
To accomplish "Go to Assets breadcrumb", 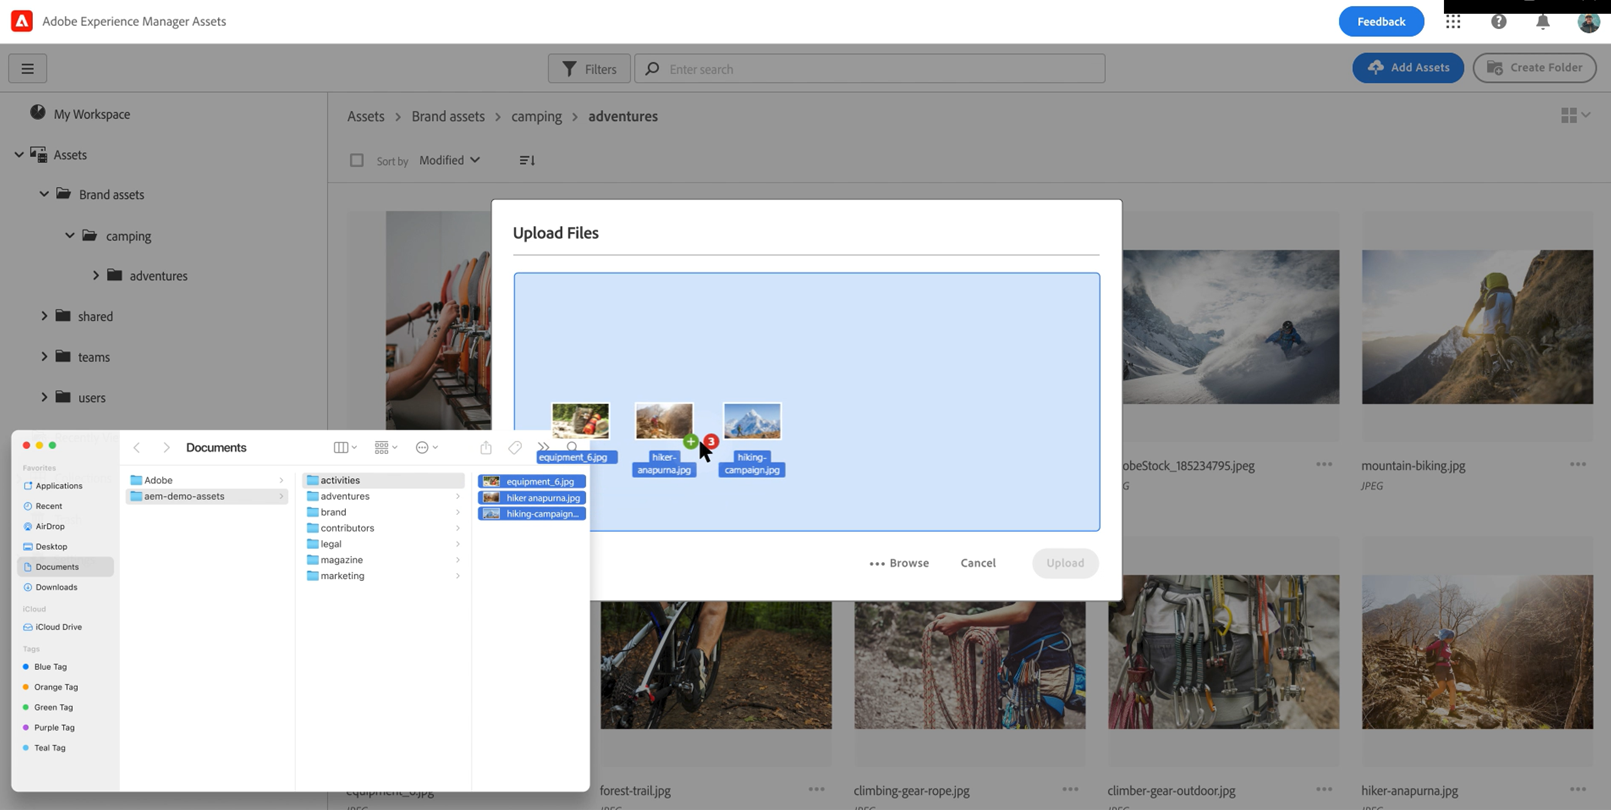I will (366, 116).
